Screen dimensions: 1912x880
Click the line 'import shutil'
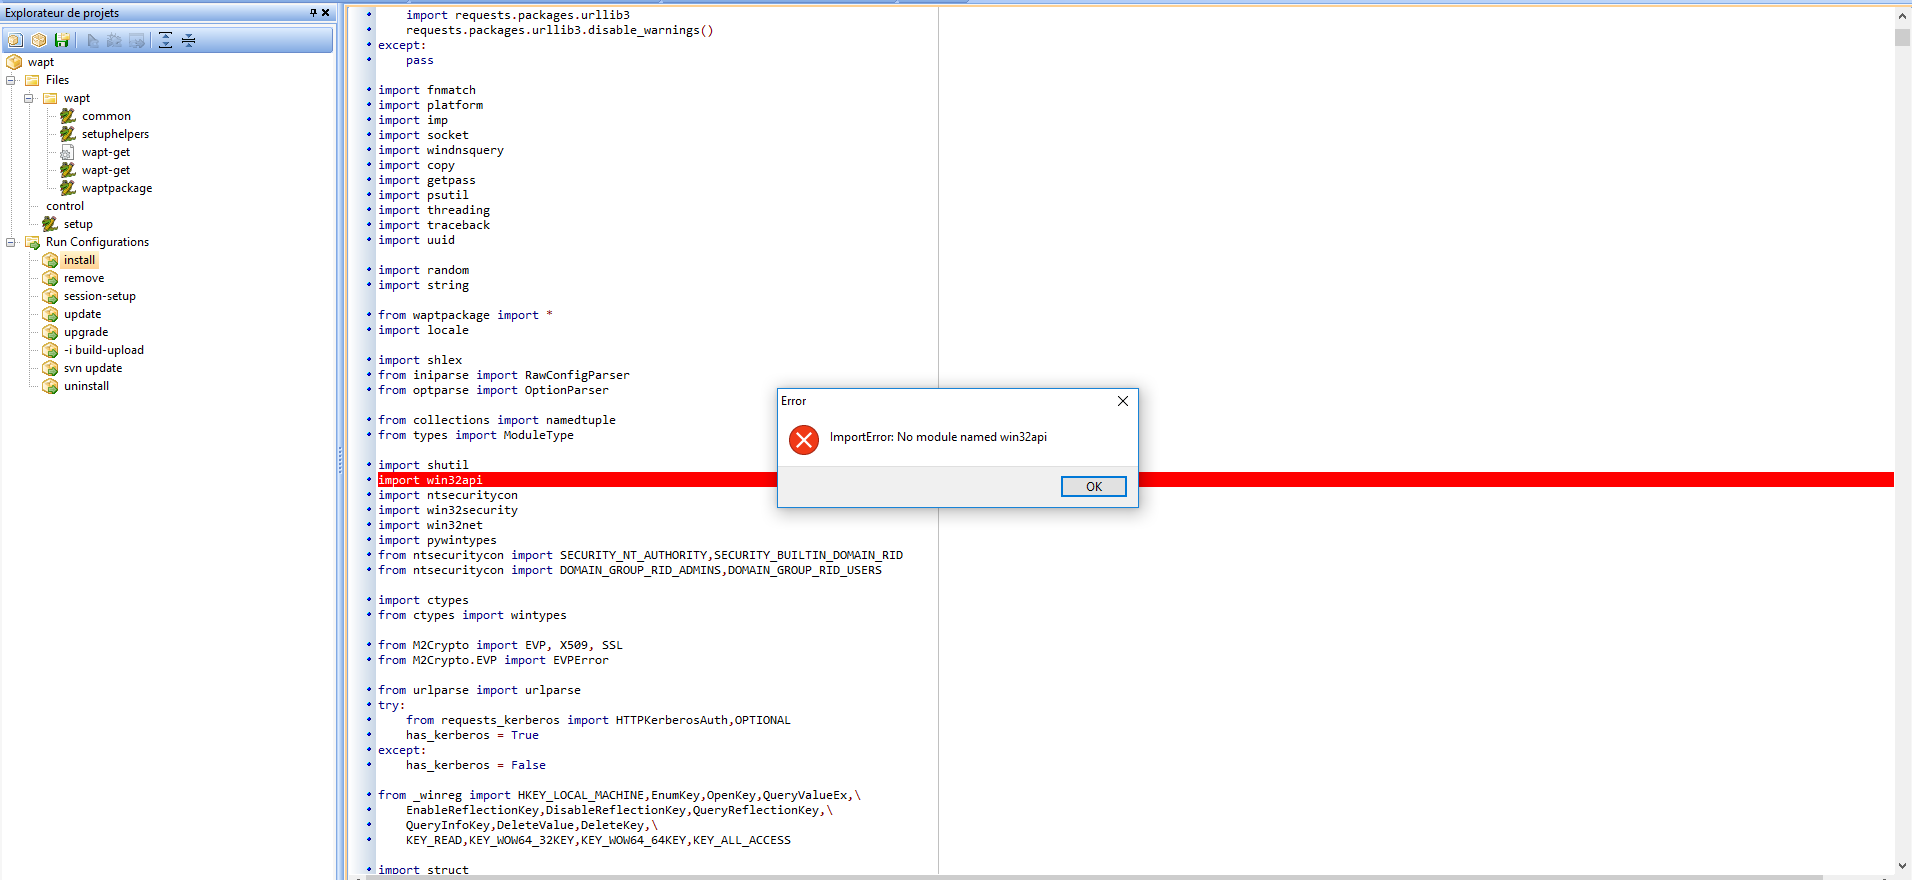pyautogui.click(x=423, y=465)
